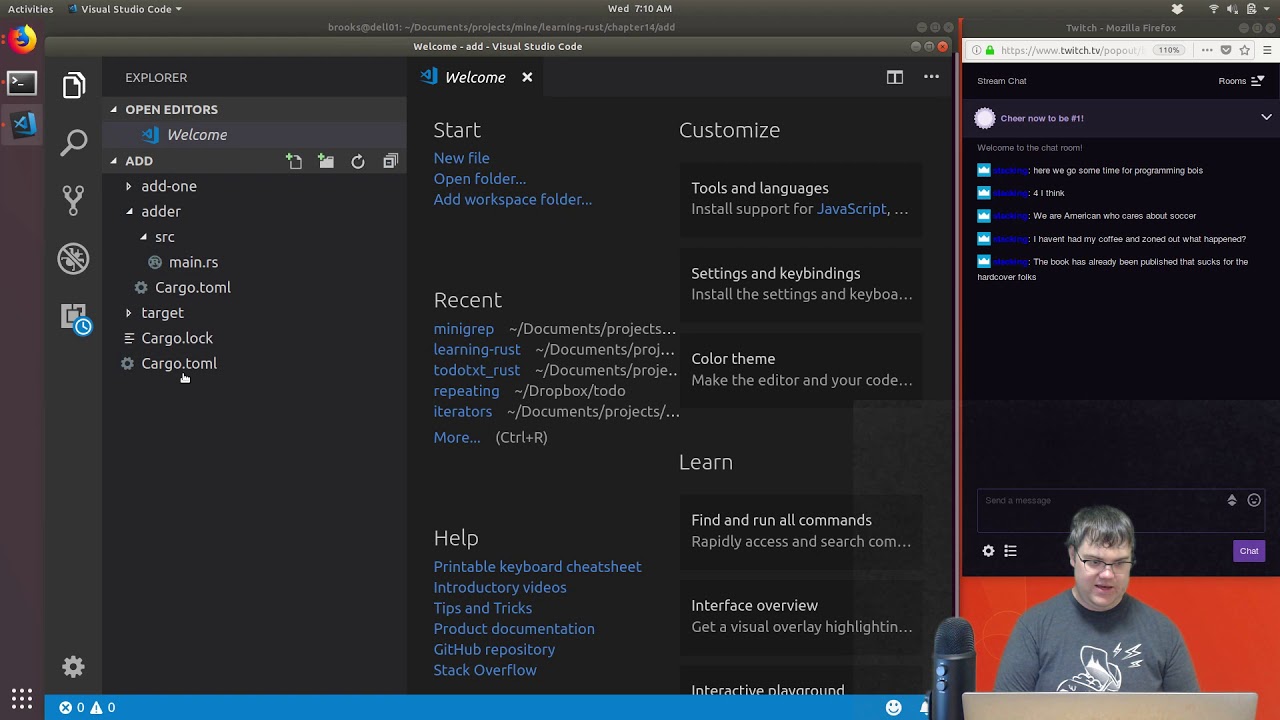Open the Printable keyboard cheatsheet link

pyautogui.click(x=537, y=567)
